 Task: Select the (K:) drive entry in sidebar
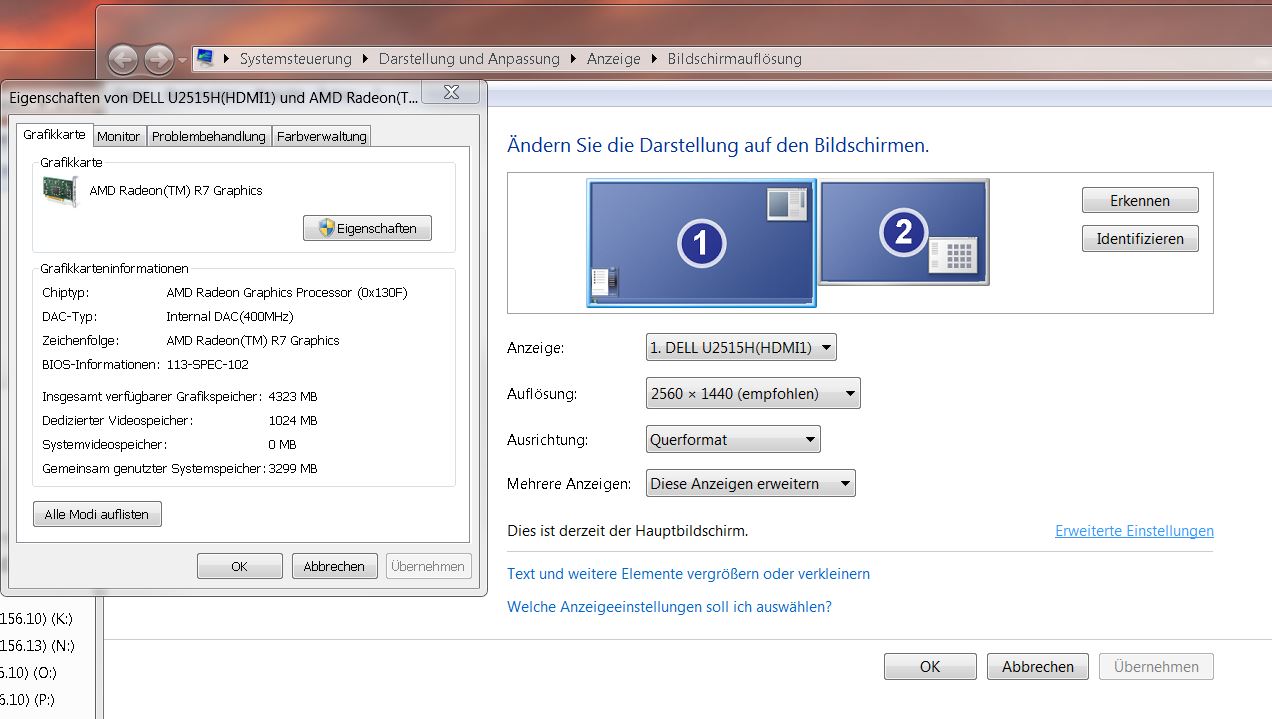37,618
